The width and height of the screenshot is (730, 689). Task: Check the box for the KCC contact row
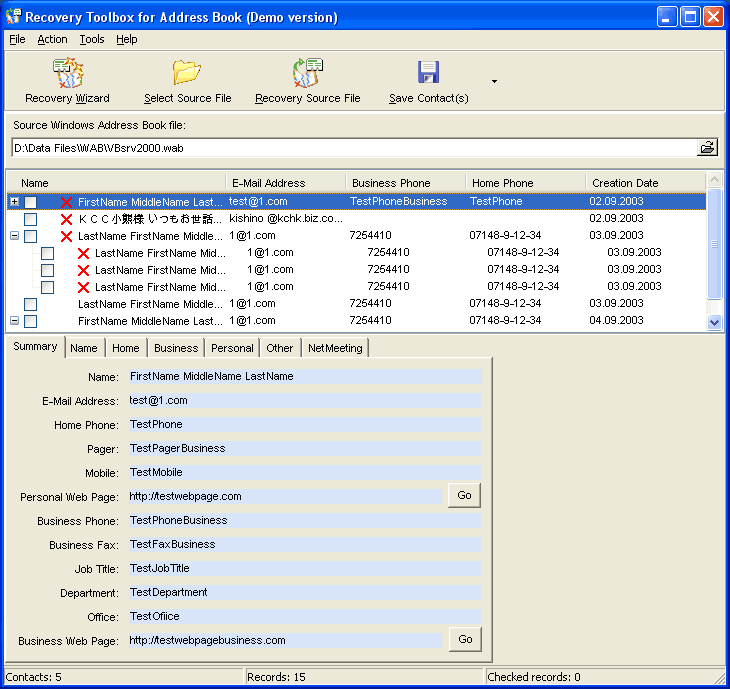[31, 219]
